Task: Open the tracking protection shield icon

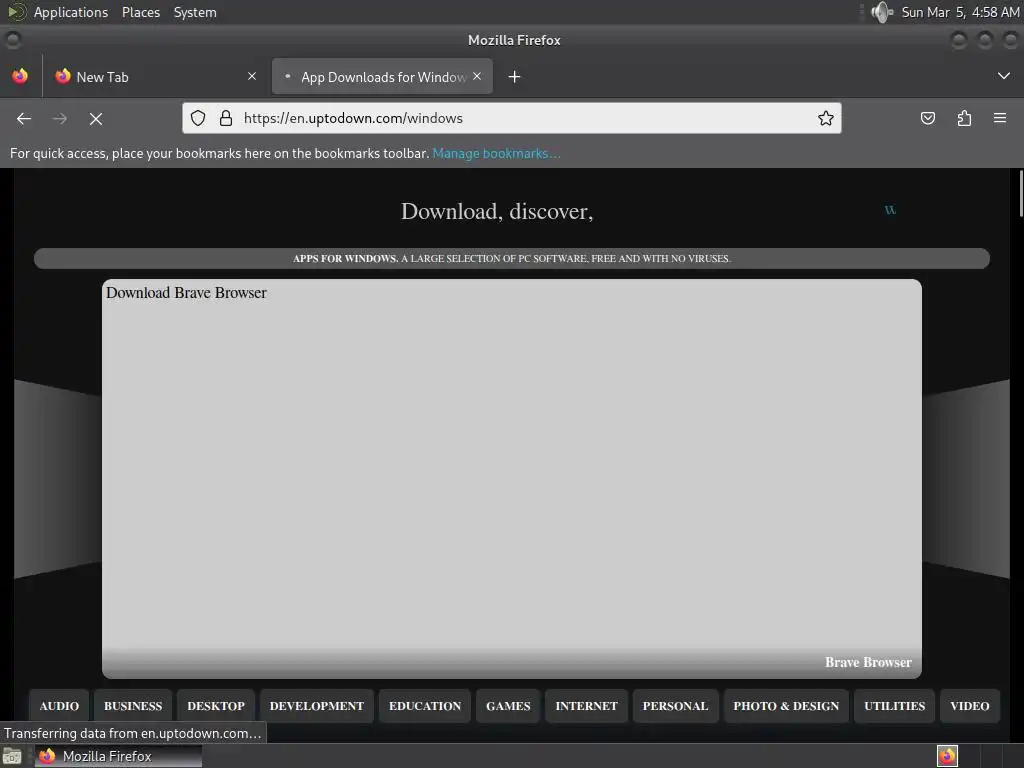Action: point(198,118)
